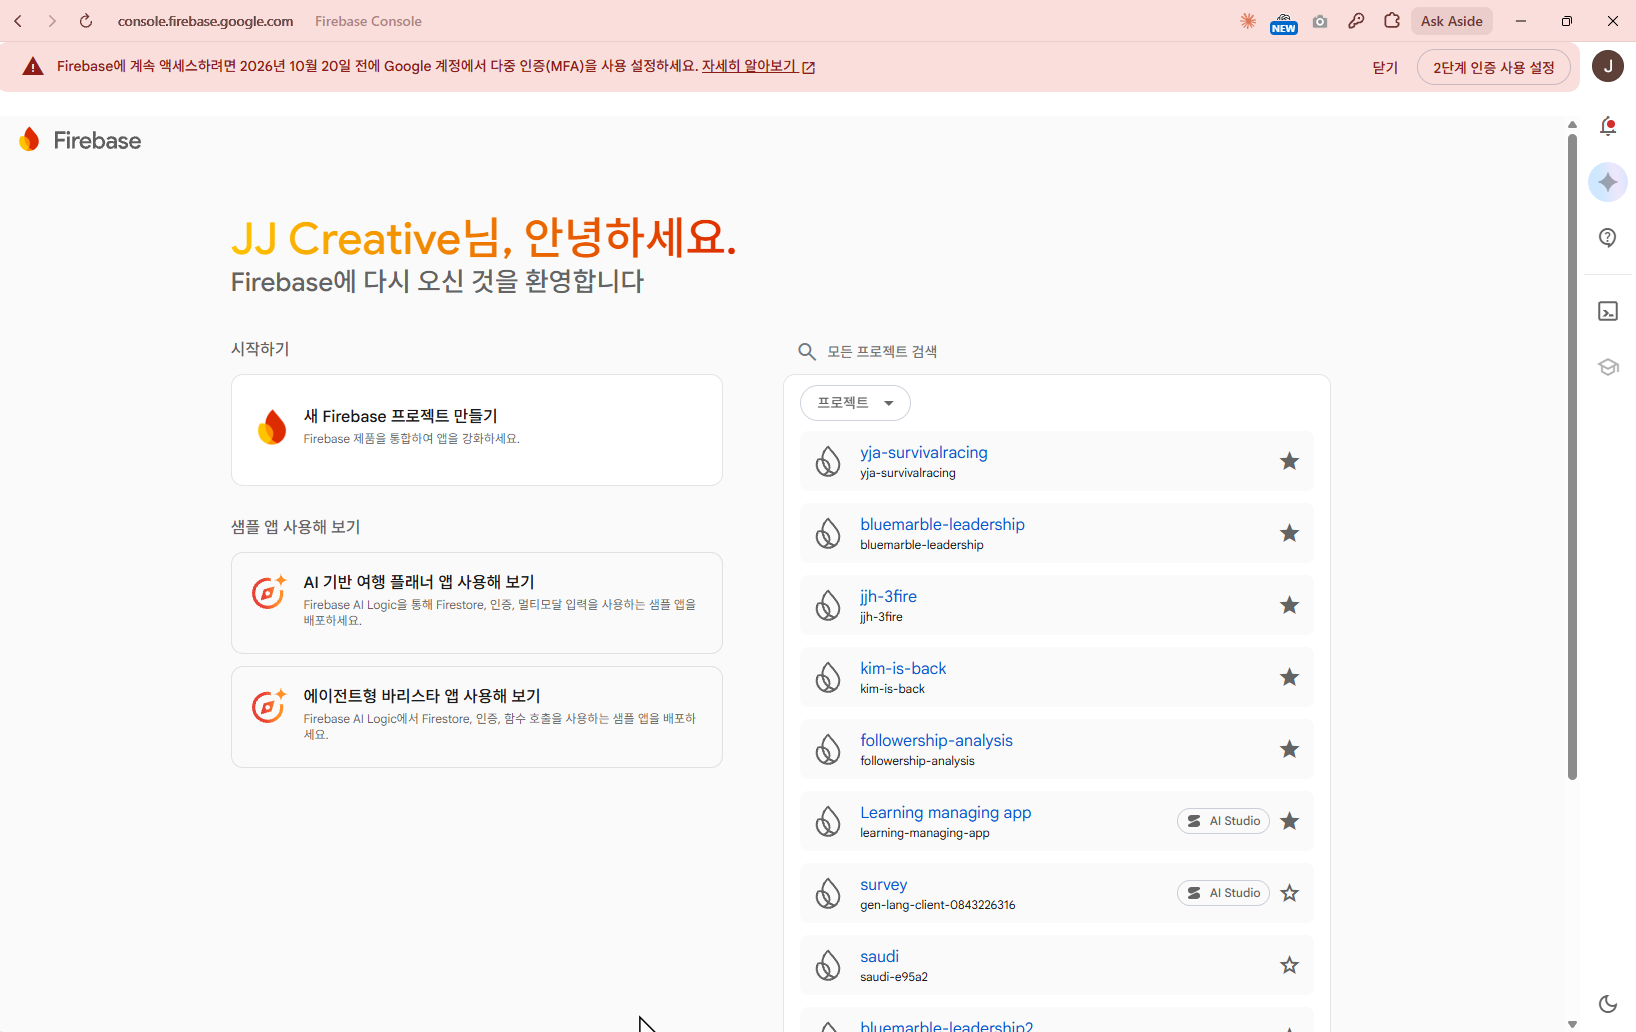Click the scrollbar up arrow

pyautogui.click(x=1572, y=125)
